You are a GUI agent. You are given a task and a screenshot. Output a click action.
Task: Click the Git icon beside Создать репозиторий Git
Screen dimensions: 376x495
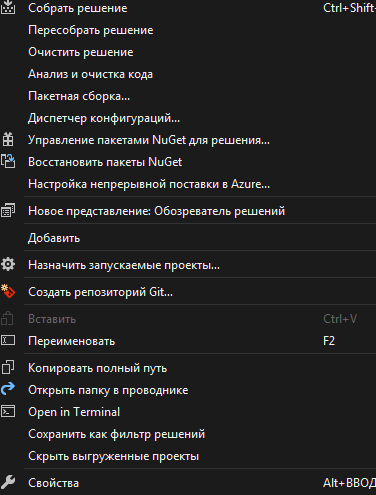click(8, 291)
